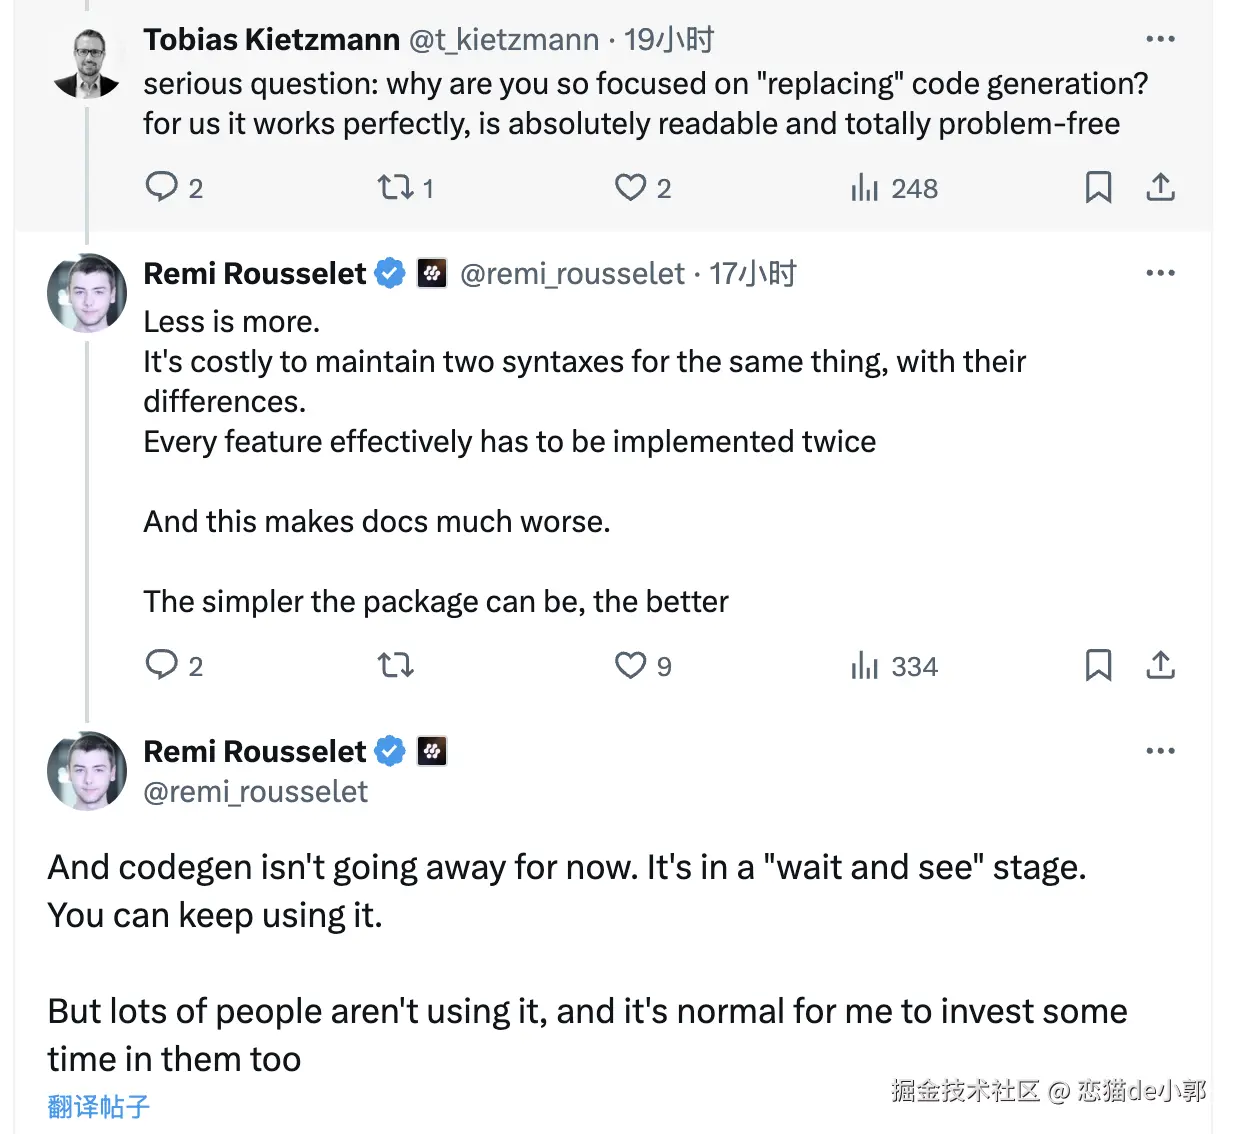Retweet Tobias Kietzmann's post

(395, 187)
